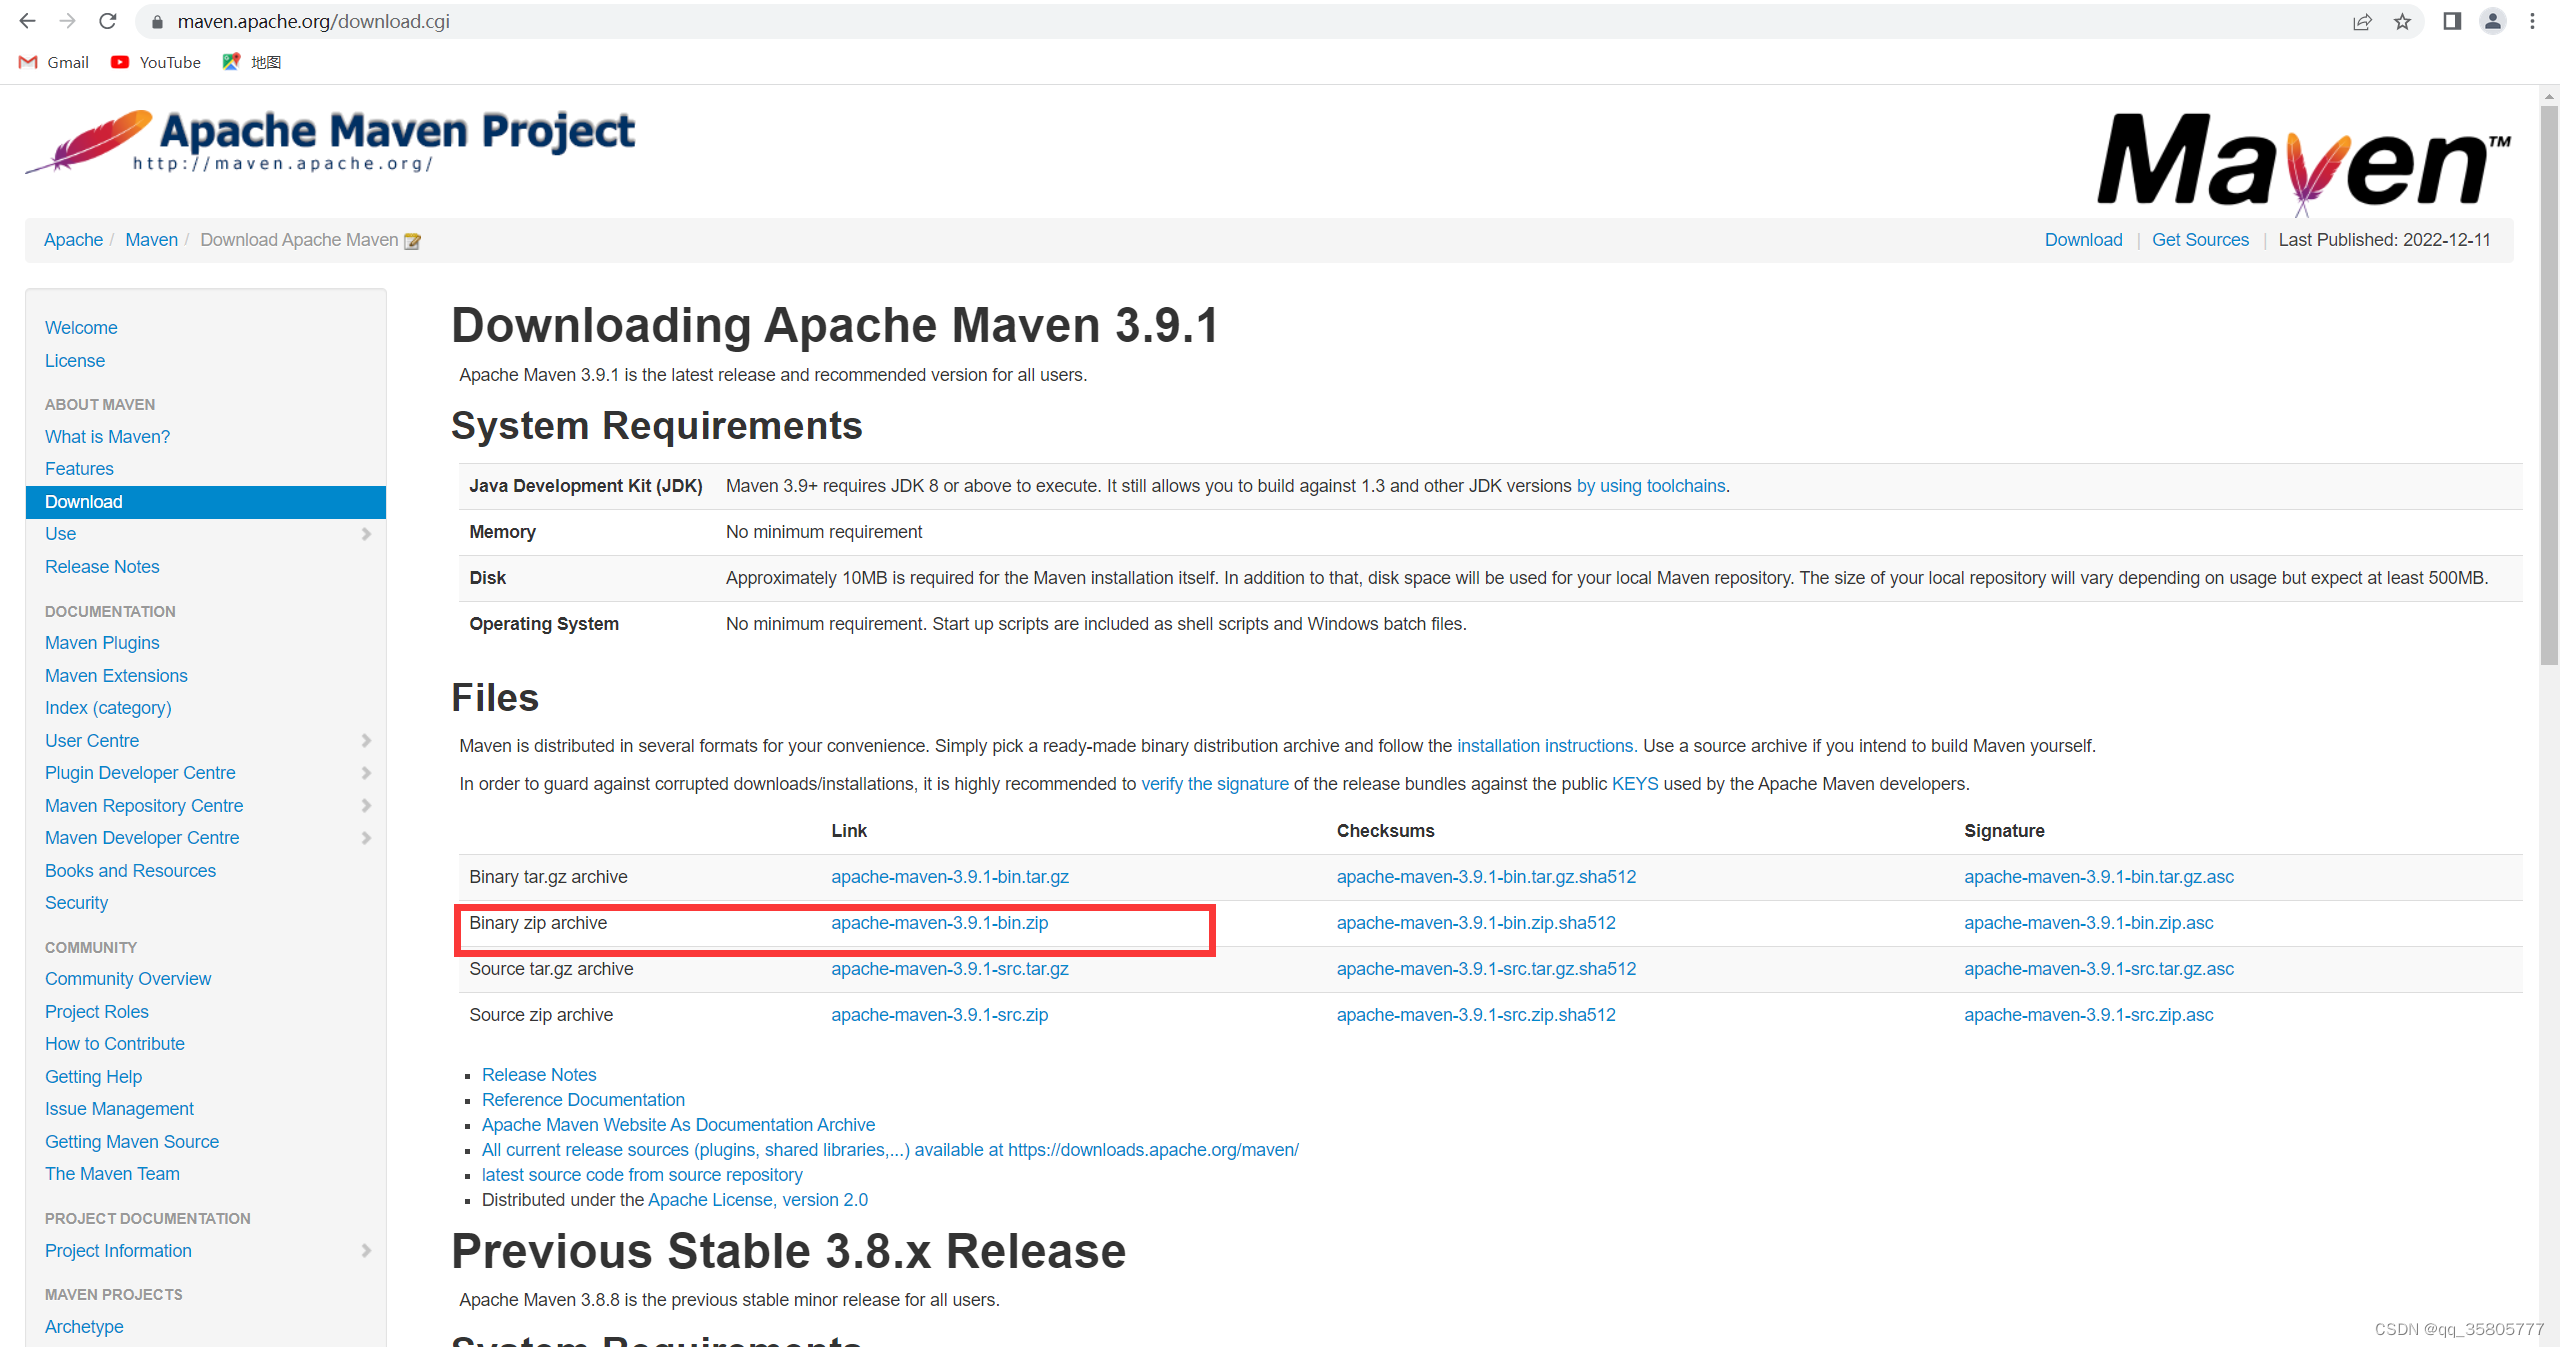Bookmark this page with star icon
This screenshot has width=2560, height=1347.
[2402, 22]
